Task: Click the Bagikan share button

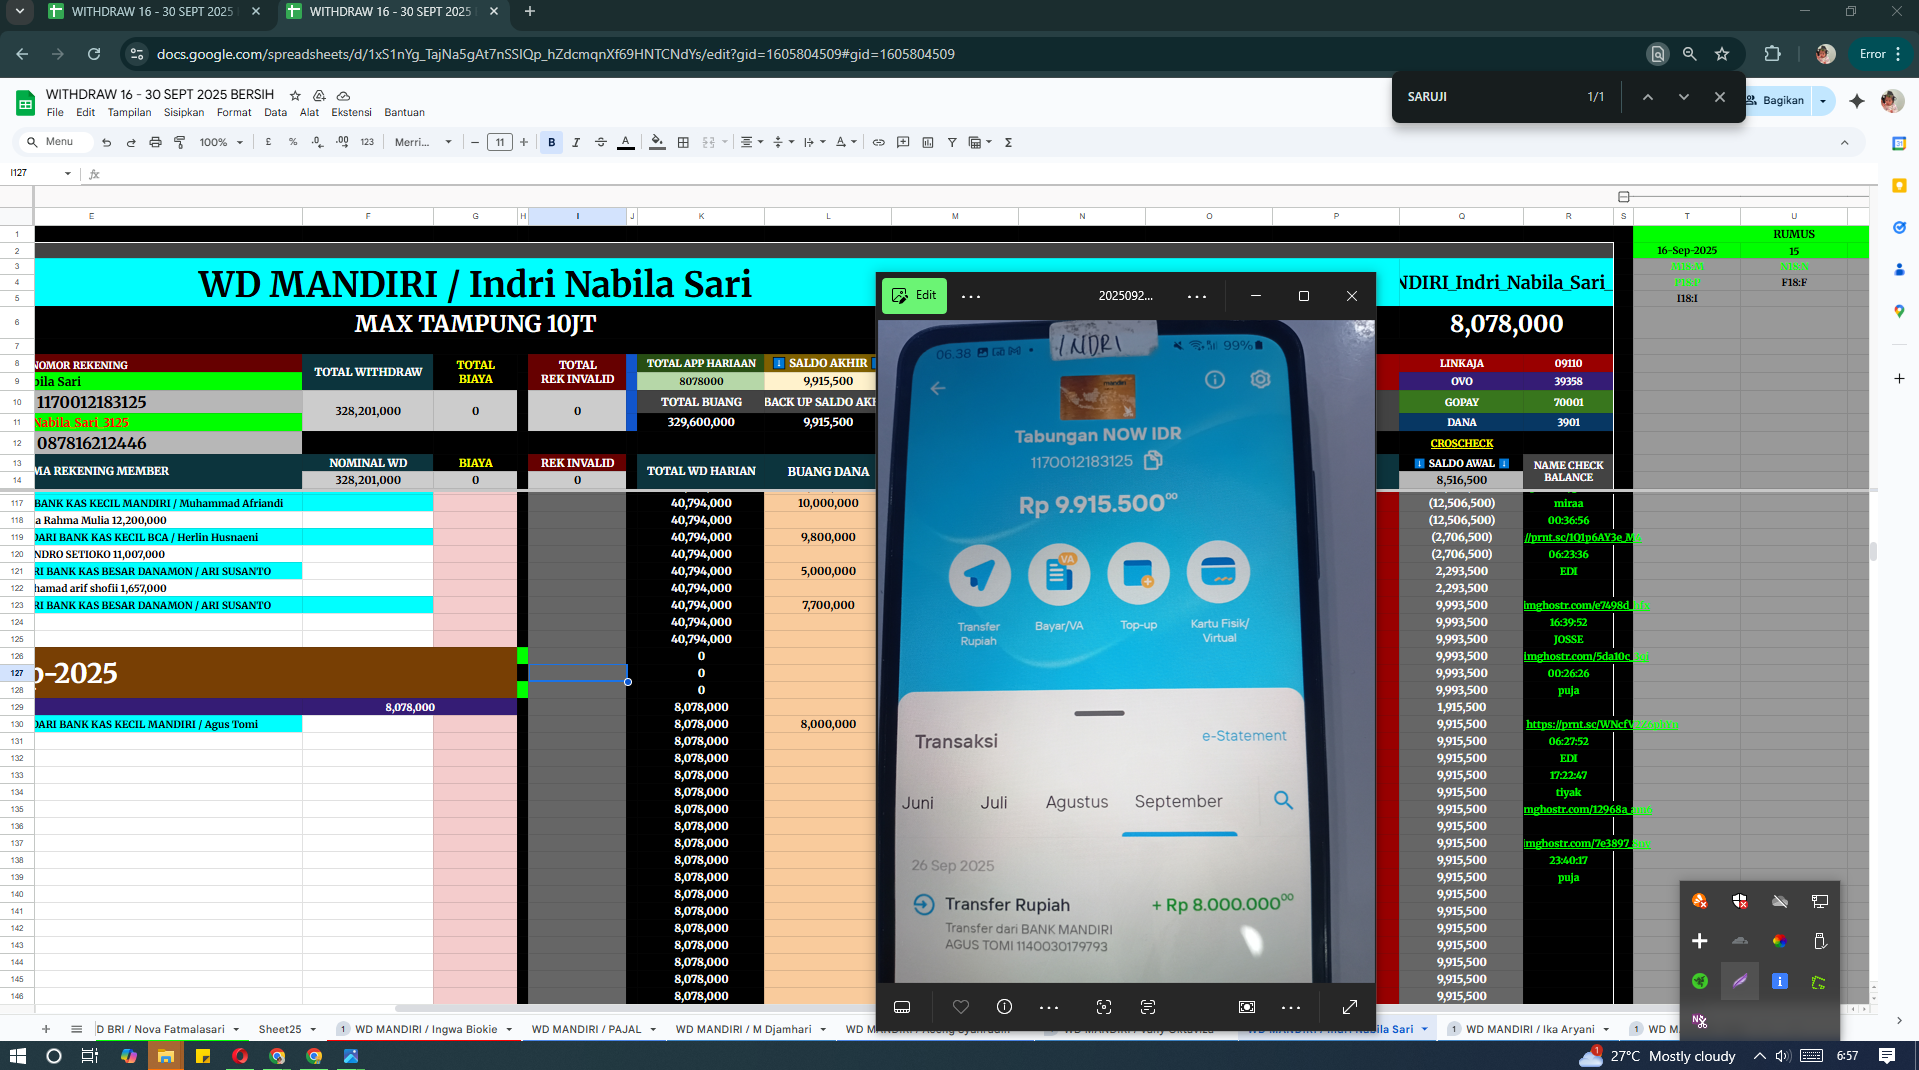Action: [1779, 100]
